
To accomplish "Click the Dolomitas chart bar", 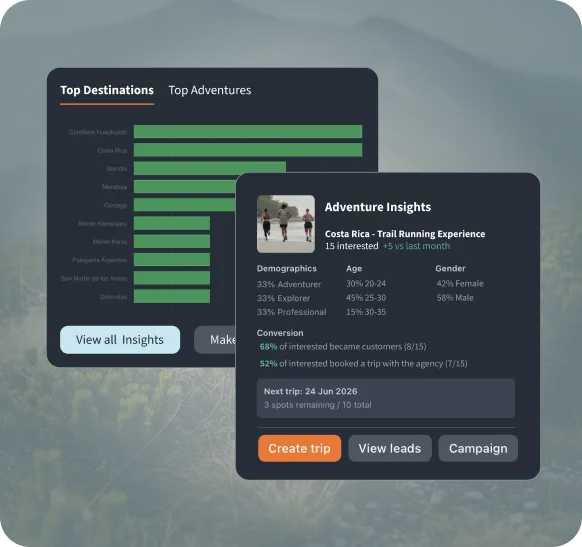I will pos(172,296).
